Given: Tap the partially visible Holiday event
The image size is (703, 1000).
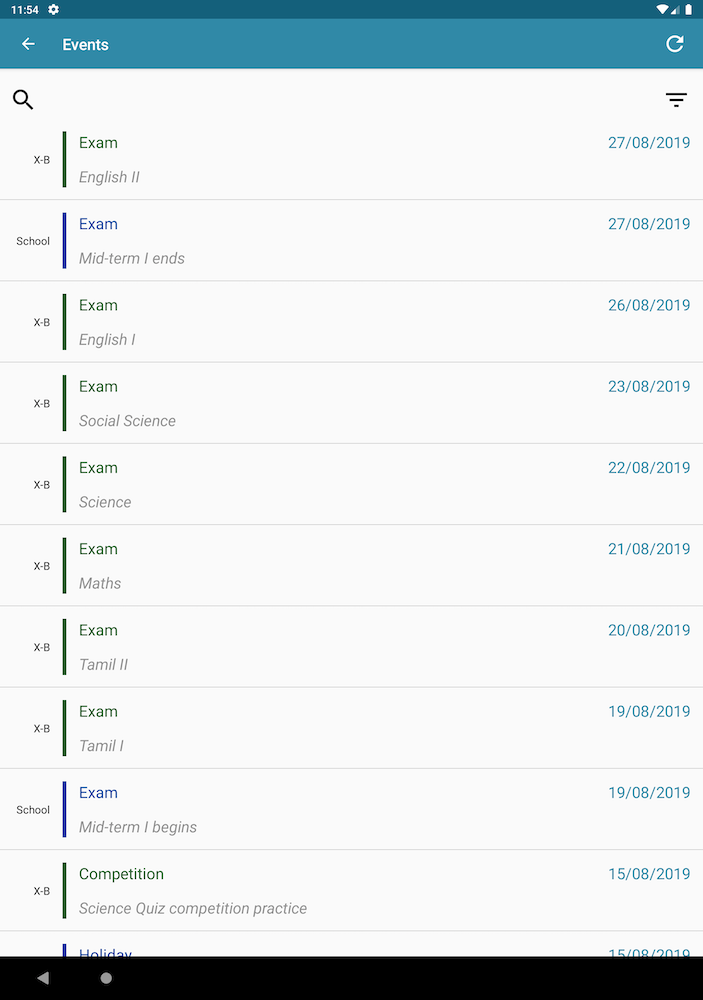Looking at the screenshot, I should [x=351, y=948].
